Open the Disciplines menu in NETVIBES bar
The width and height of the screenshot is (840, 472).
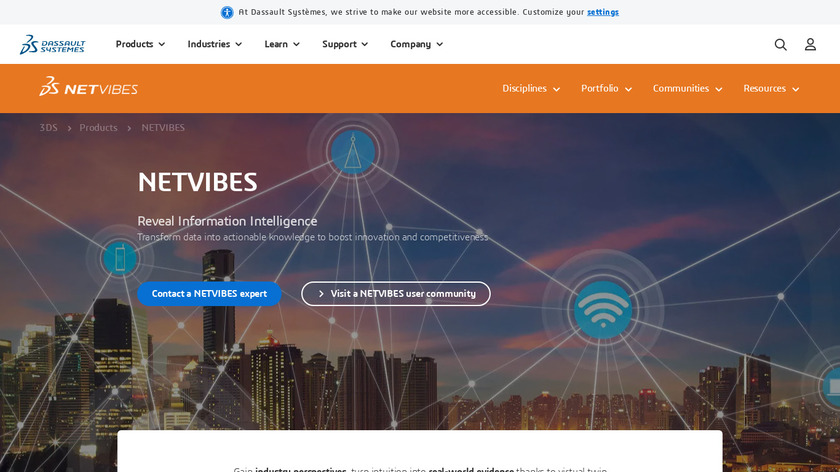531,88
